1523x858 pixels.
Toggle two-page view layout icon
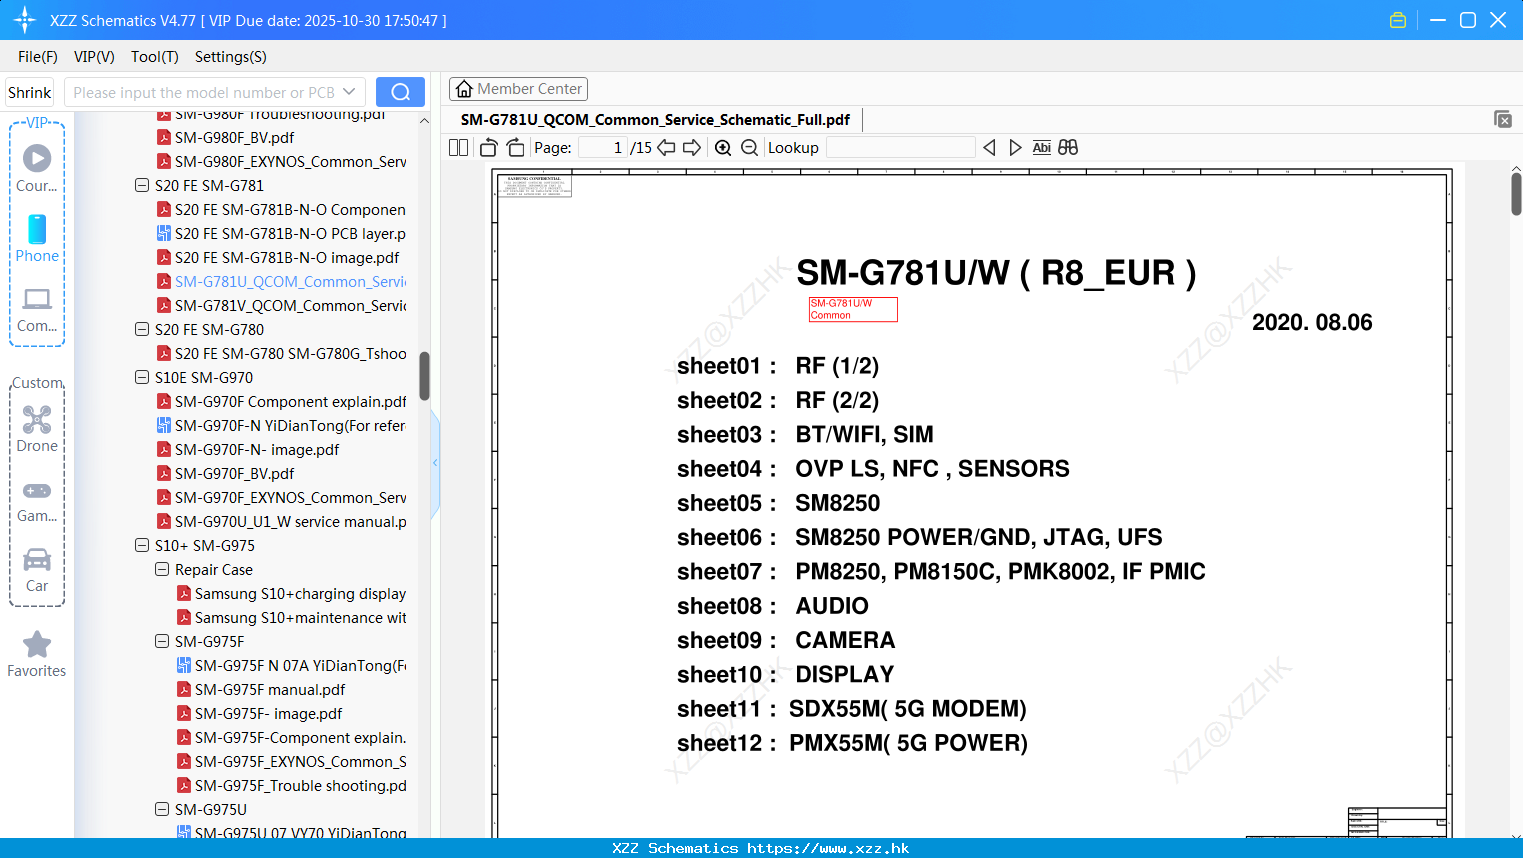pos(458,148)
